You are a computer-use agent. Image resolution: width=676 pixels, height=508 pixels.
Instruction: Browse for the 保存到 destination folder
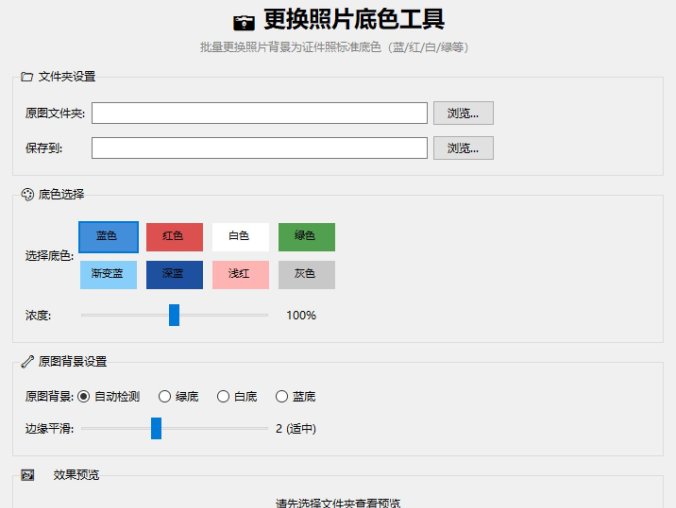(463, 148)
